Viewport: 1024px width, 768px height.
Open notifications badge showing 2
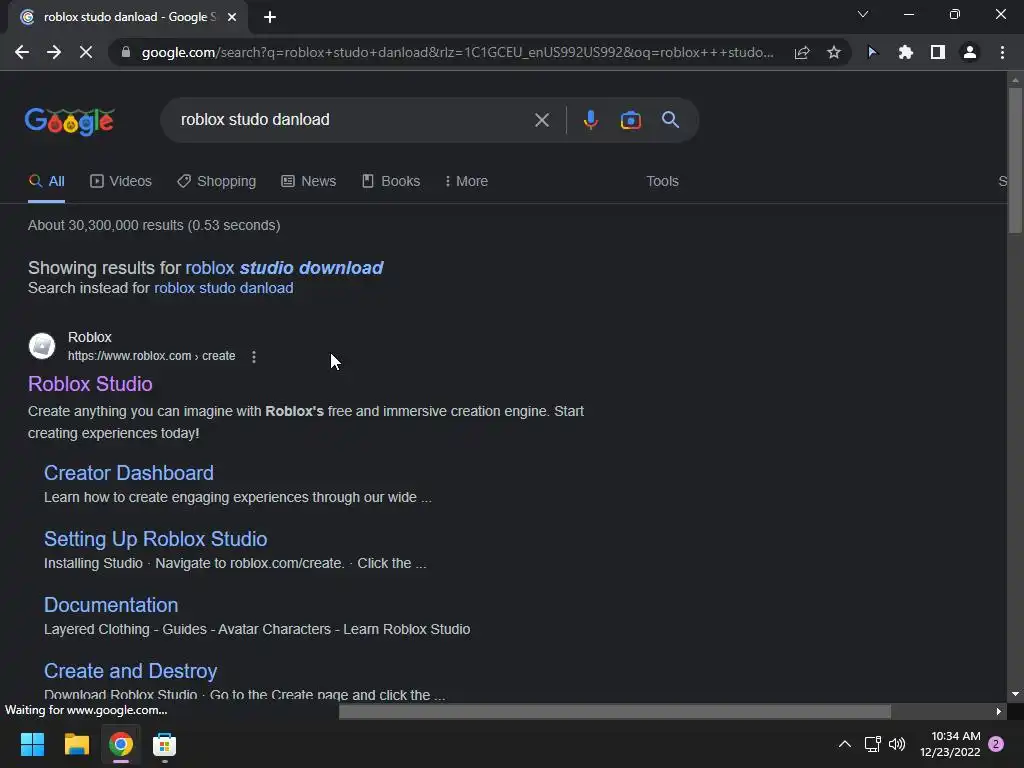pyautogui.click(x=996, y=744)
